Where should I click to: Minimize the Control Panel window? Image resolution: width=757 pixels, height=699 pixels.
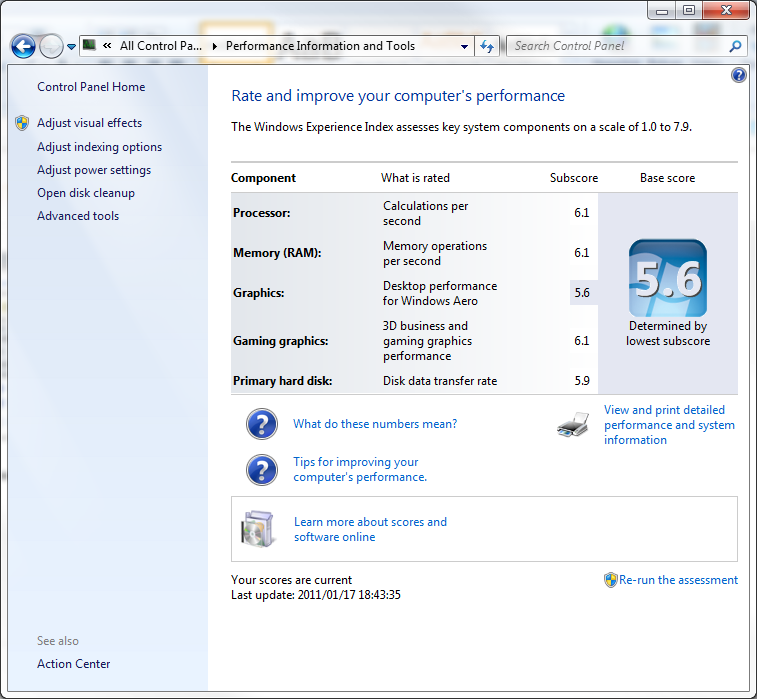pyautogui.click(x=661, y=11)
